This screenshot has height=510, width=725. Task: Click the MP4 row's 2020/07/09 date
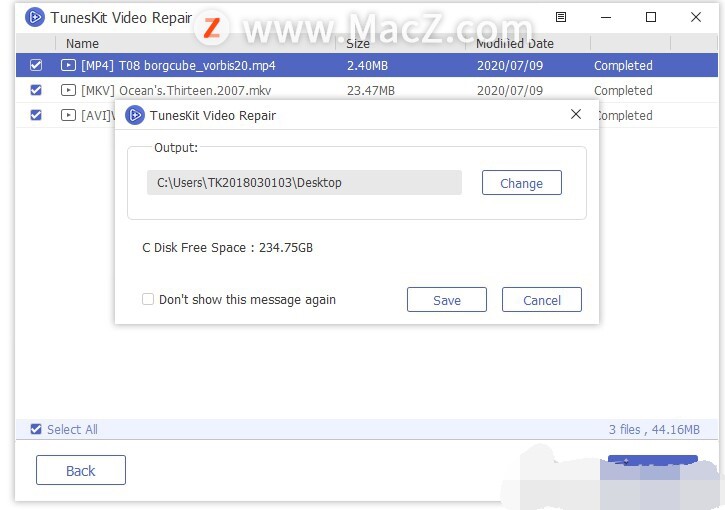pyautogui.click(x=510, y=66)
